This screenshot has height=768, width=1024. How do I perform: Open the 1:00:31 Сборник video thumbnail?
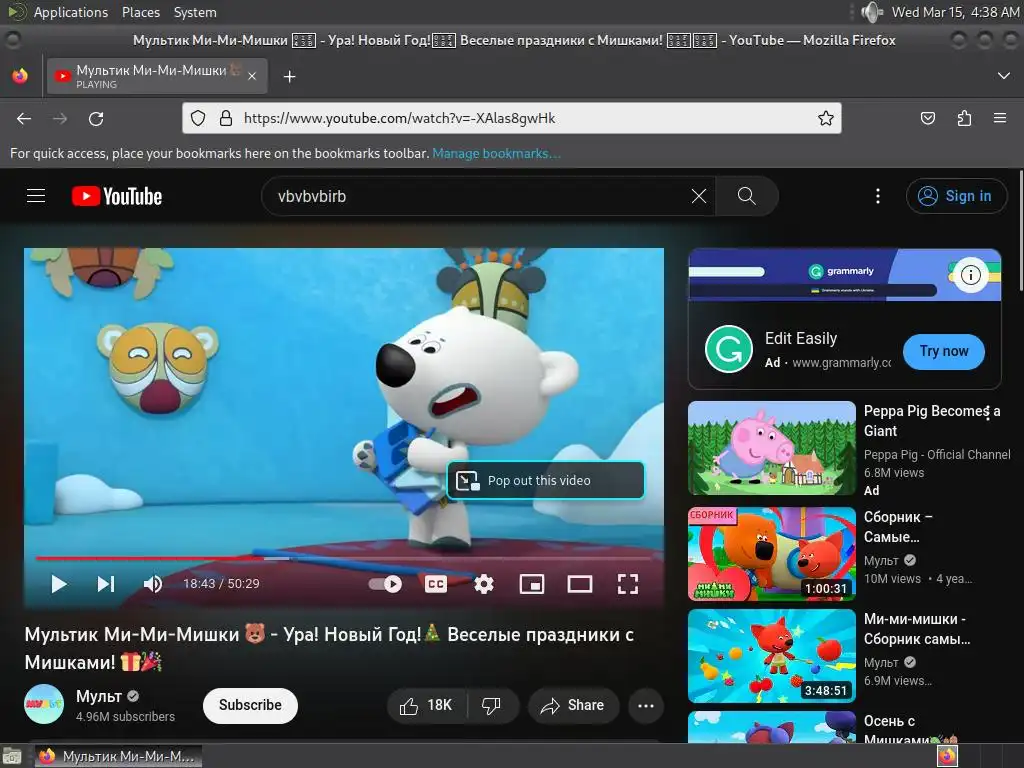pos(772,554)
